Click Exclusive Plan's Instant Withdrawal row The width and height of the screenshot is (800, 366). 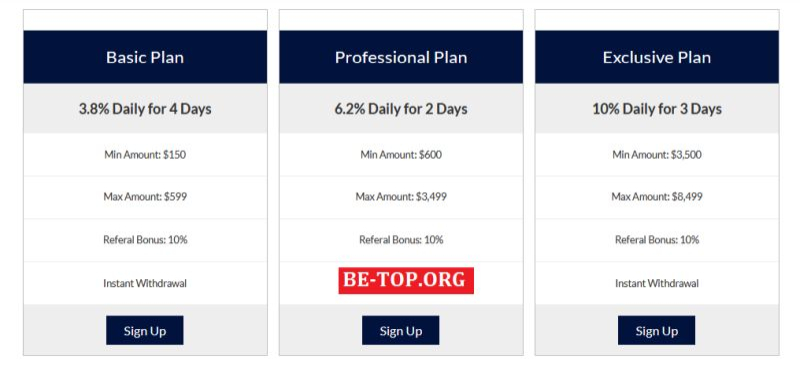coord(657,283)
